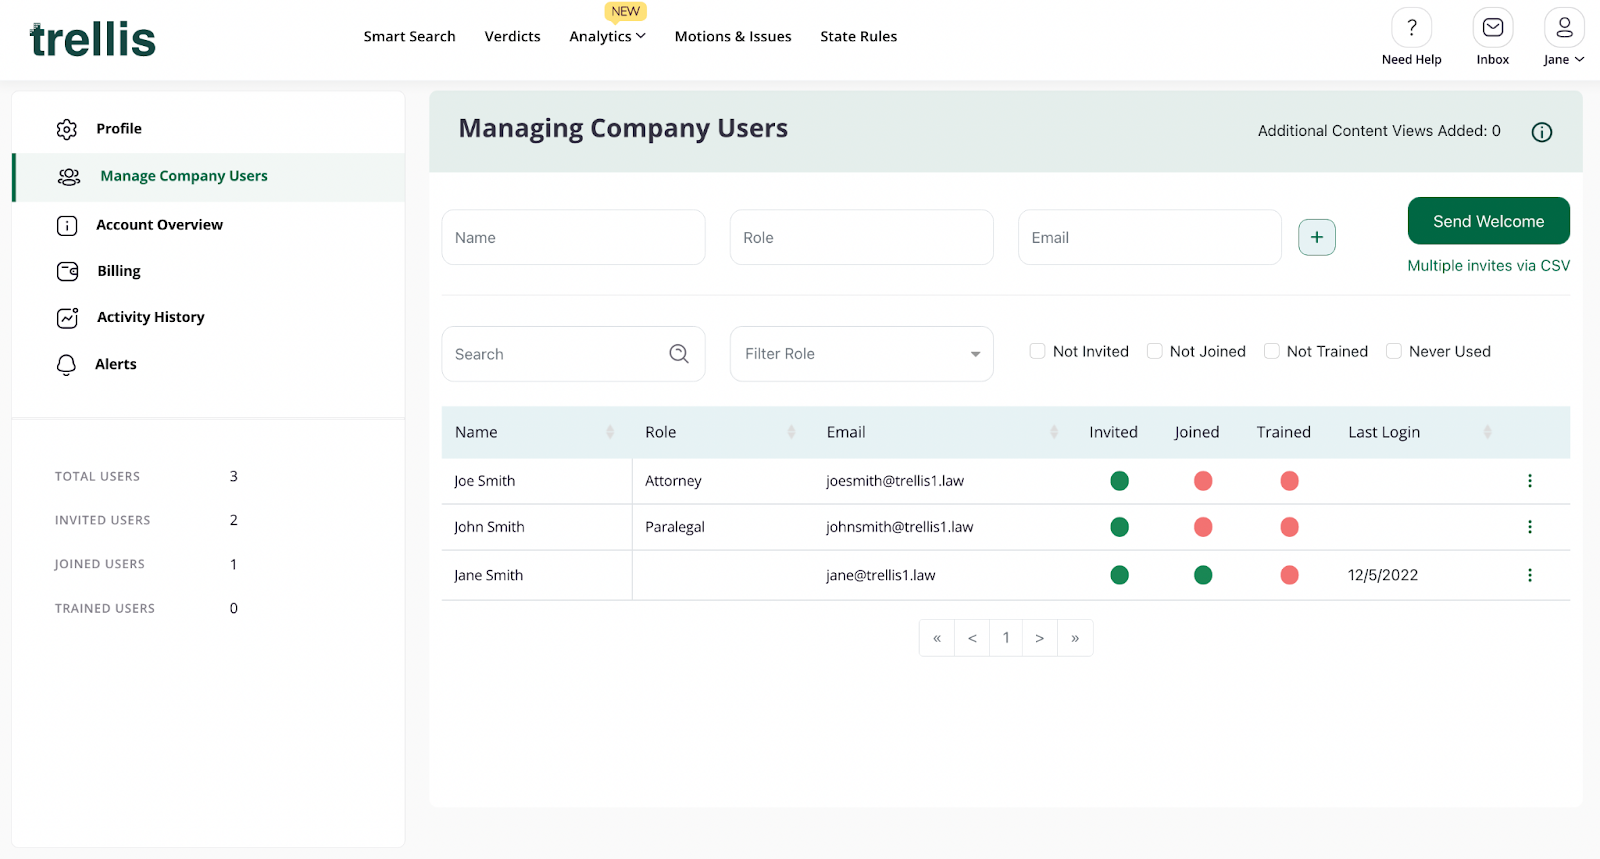Select Billing in the sidebar
Image resolution: width=1600 pixels, height=859 pixels.
[x=119, y=271]
